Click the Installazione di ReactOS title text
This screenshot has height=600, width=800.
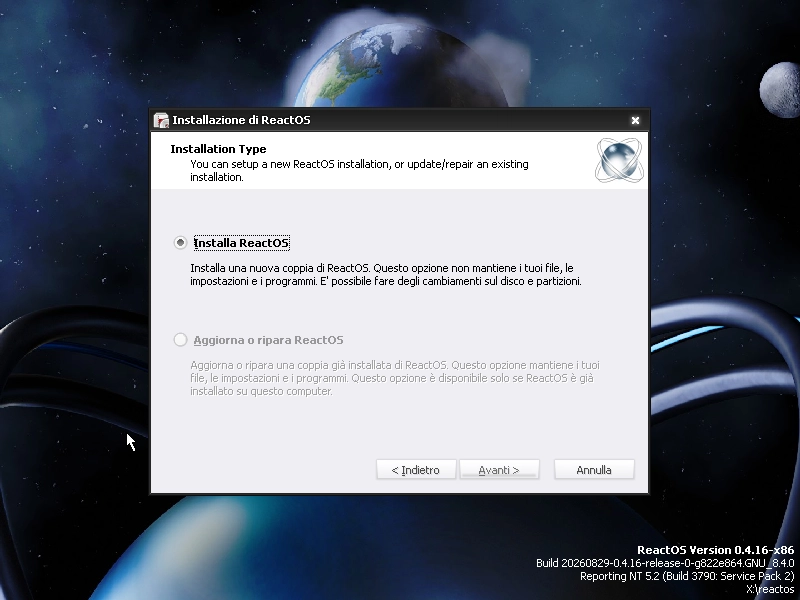point(241,120)
